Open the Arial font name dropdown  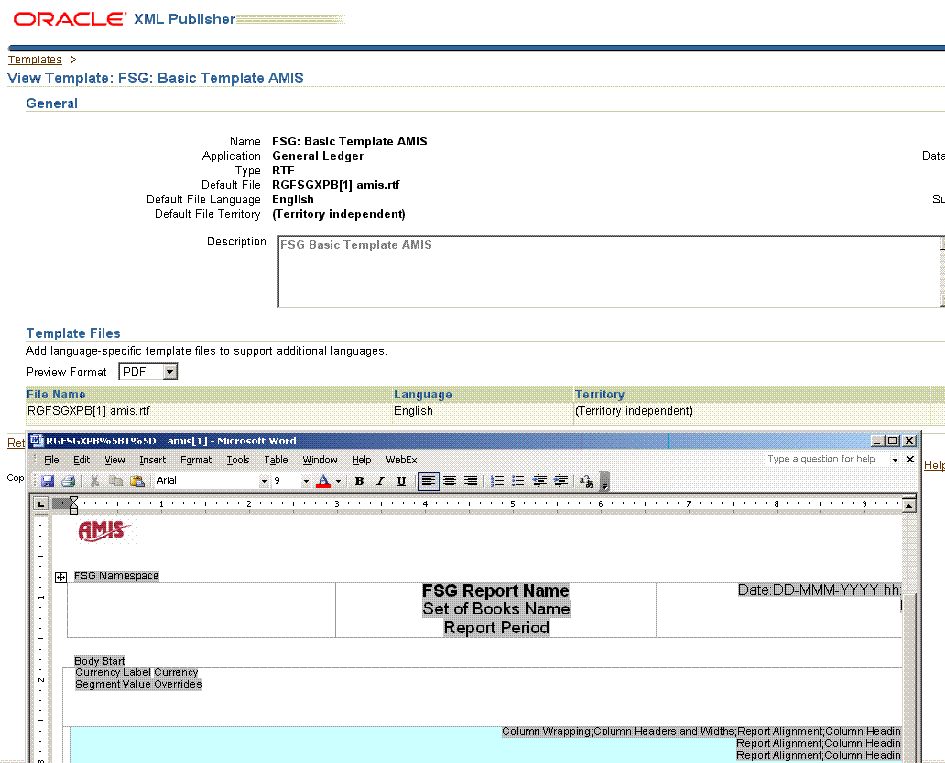pos(264,481)
